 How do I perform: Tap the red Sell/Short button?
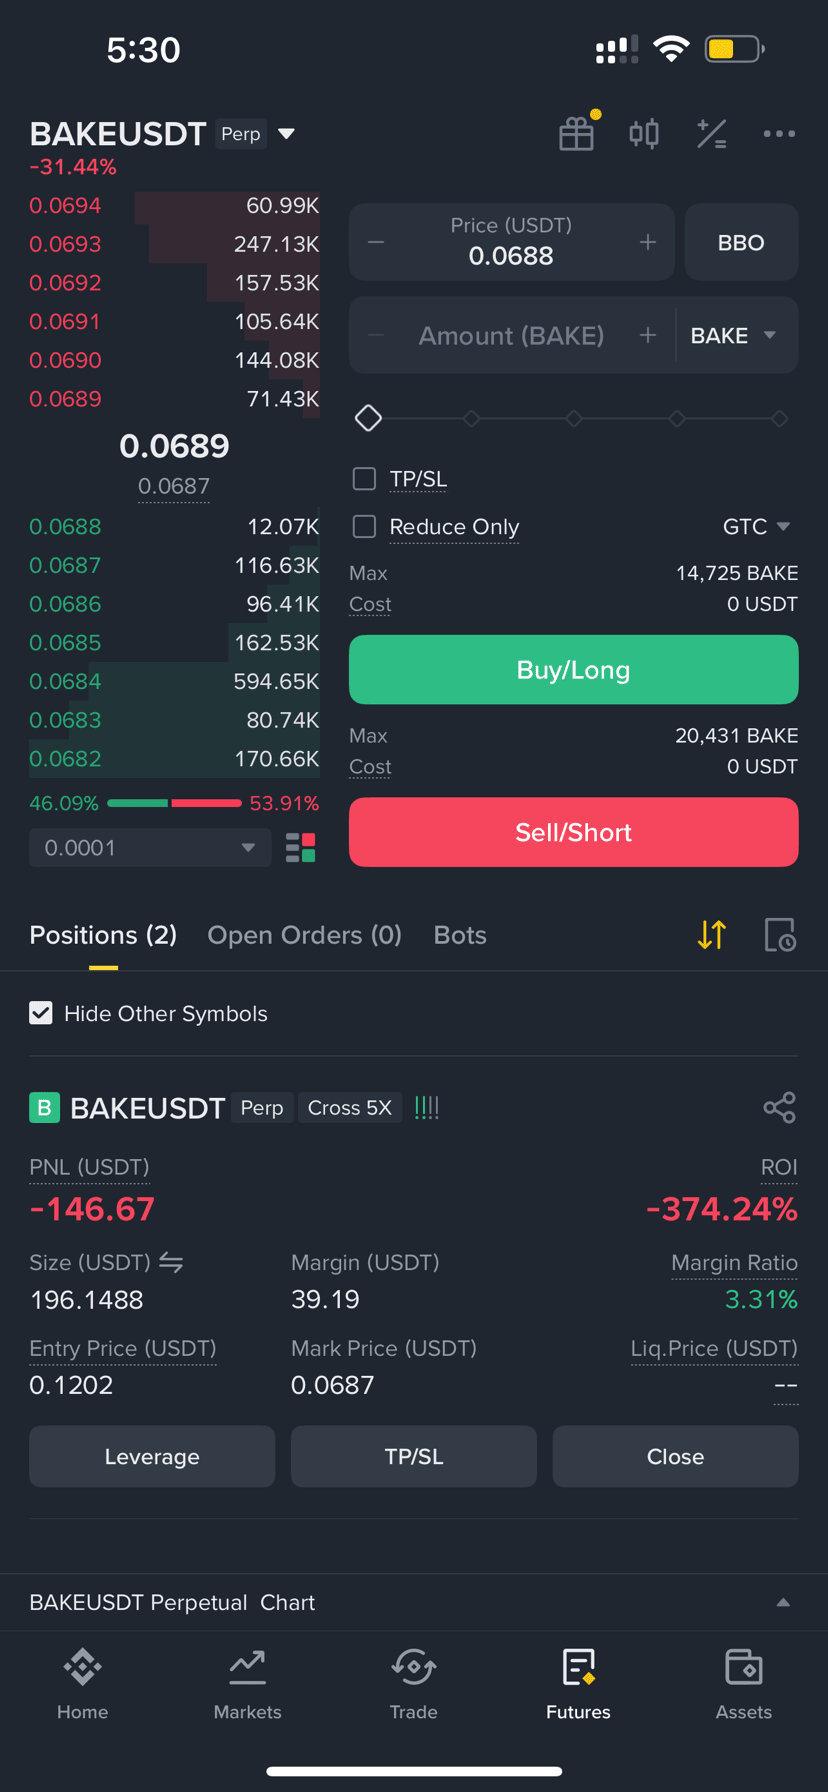tap(573, 832)
